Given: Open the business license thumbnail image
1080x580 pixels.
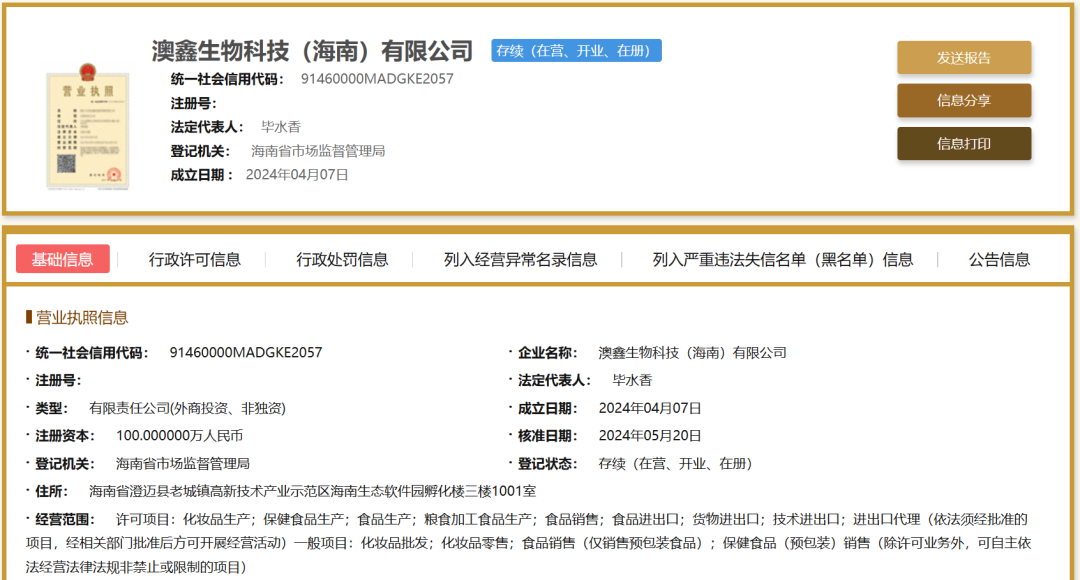Looking at the screenshot, I should [x=87, y=129].
